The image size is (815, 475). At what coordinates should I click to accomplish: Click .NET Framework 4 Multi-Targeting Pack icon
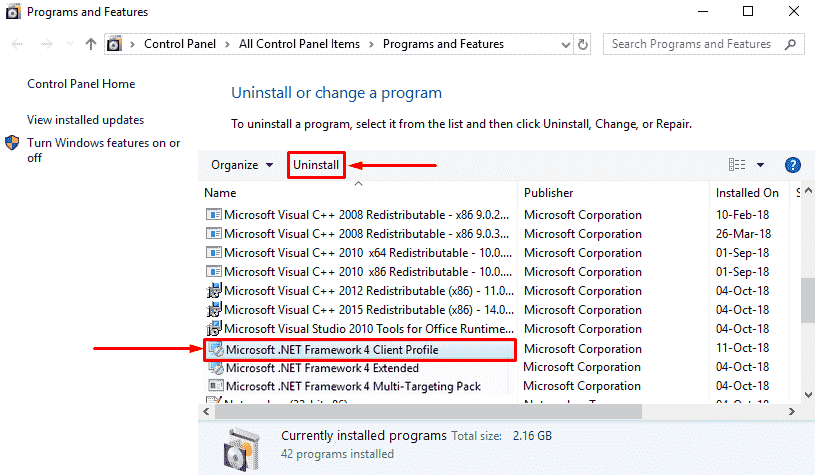216,386
